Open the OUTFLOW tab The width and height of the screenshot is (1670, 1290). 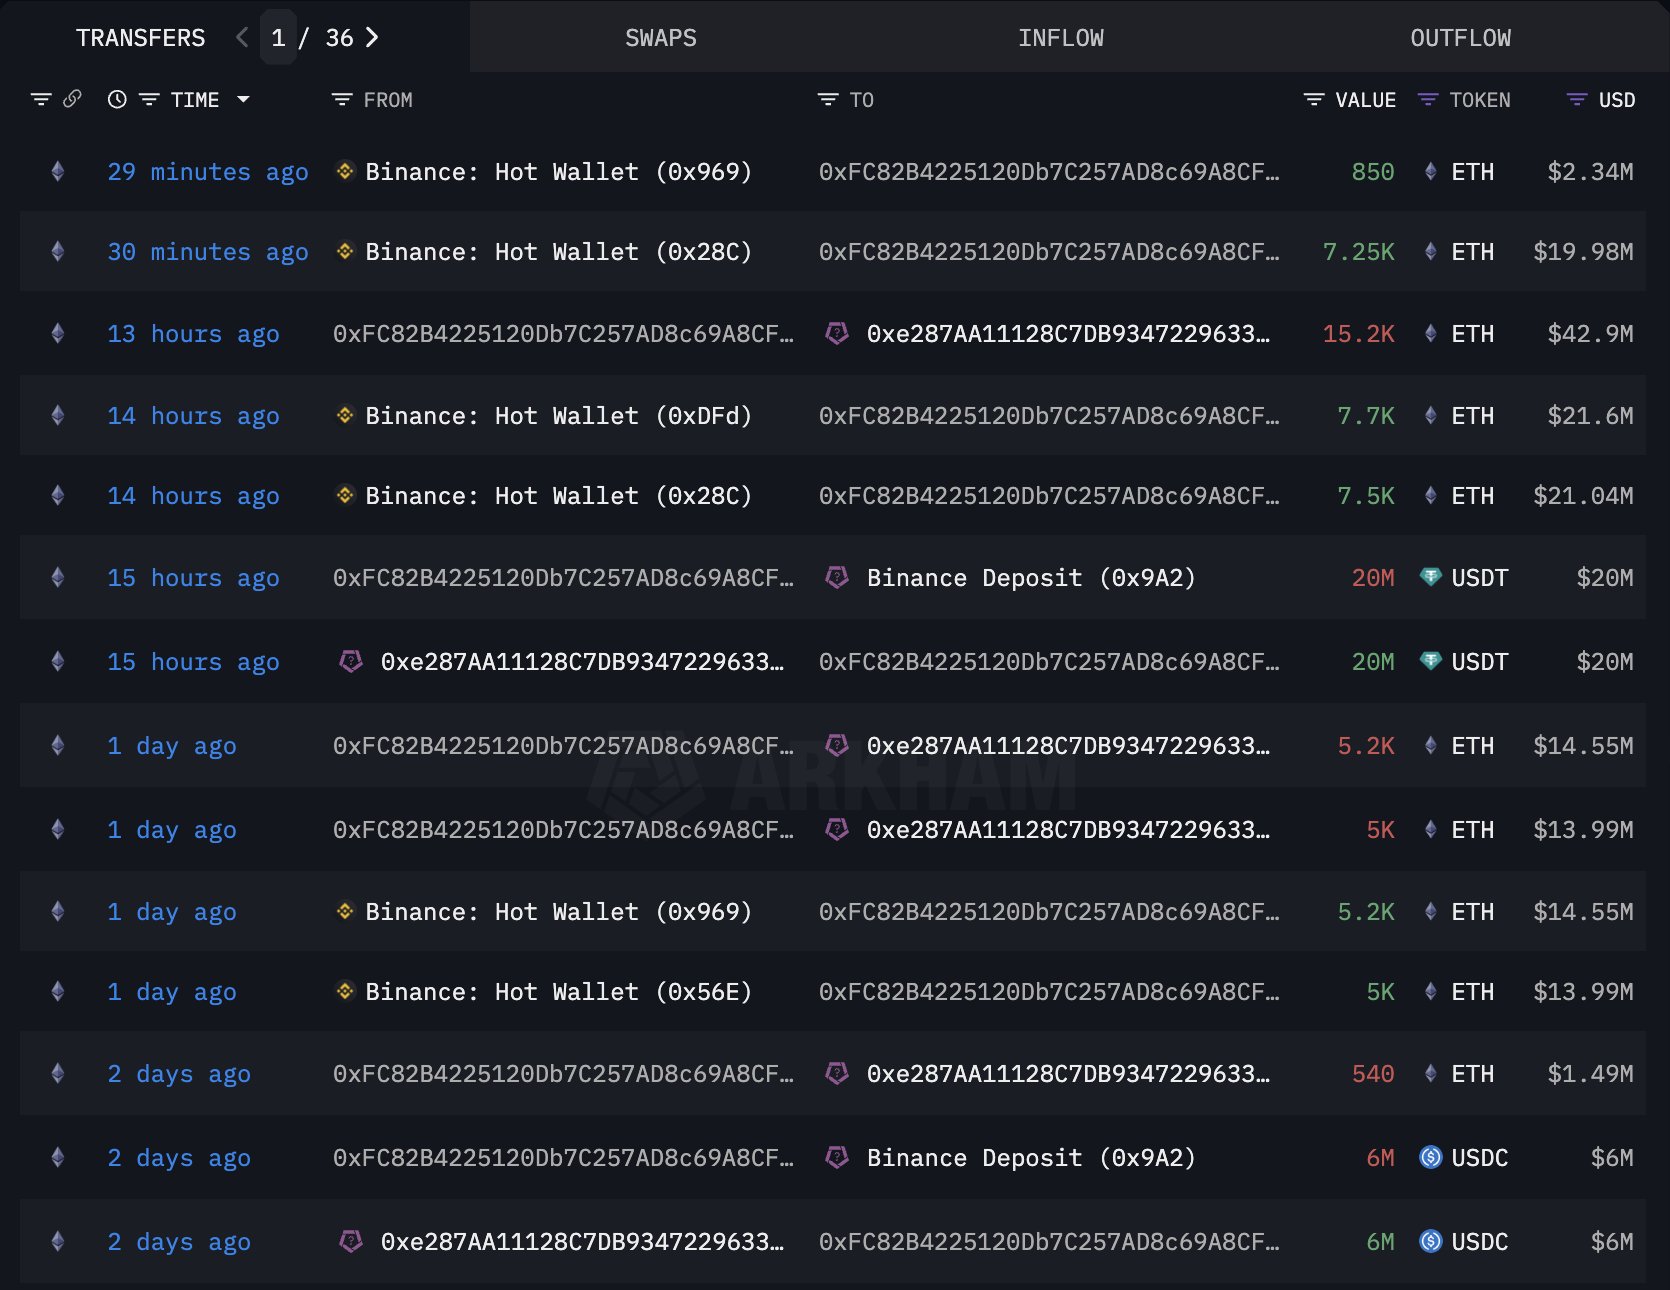coord(1460,38)
